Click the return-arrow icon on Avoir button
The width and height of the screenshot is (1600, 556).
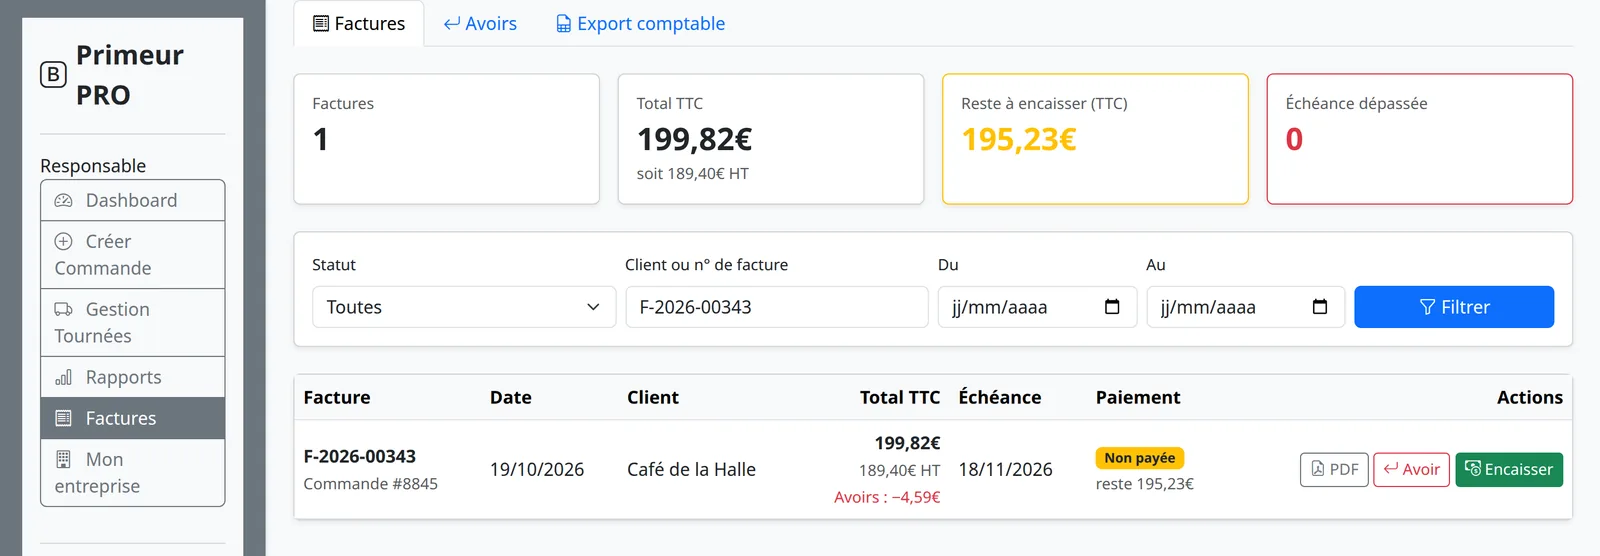1391,468
